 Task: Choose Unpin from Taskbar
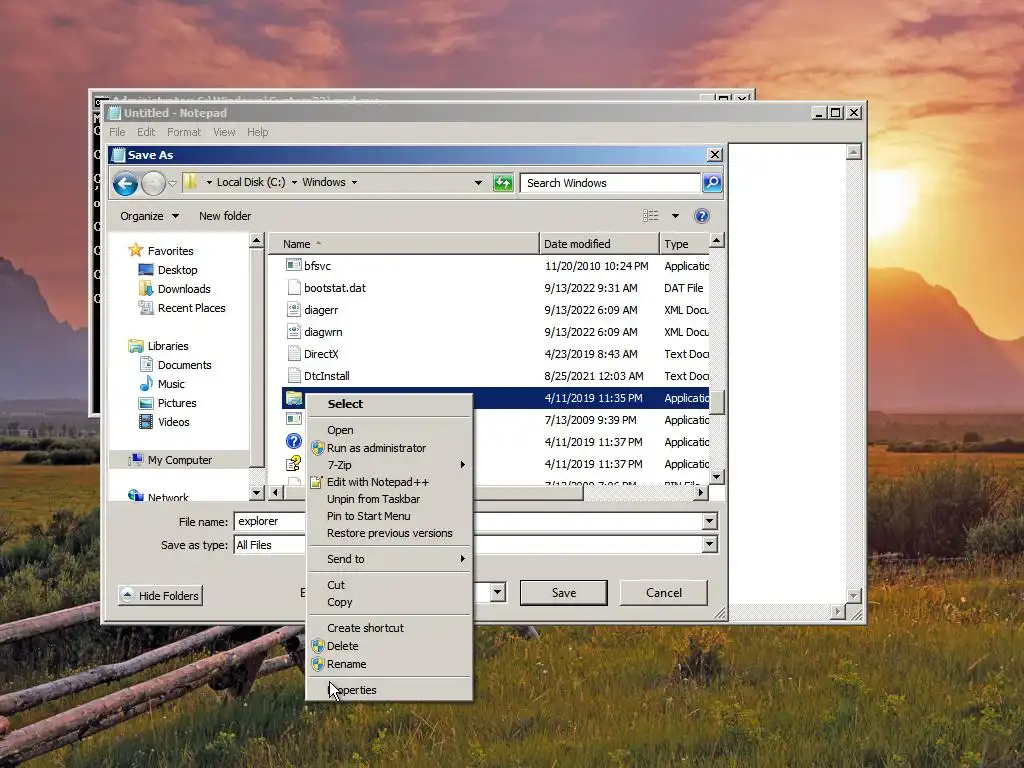[389, 499]
